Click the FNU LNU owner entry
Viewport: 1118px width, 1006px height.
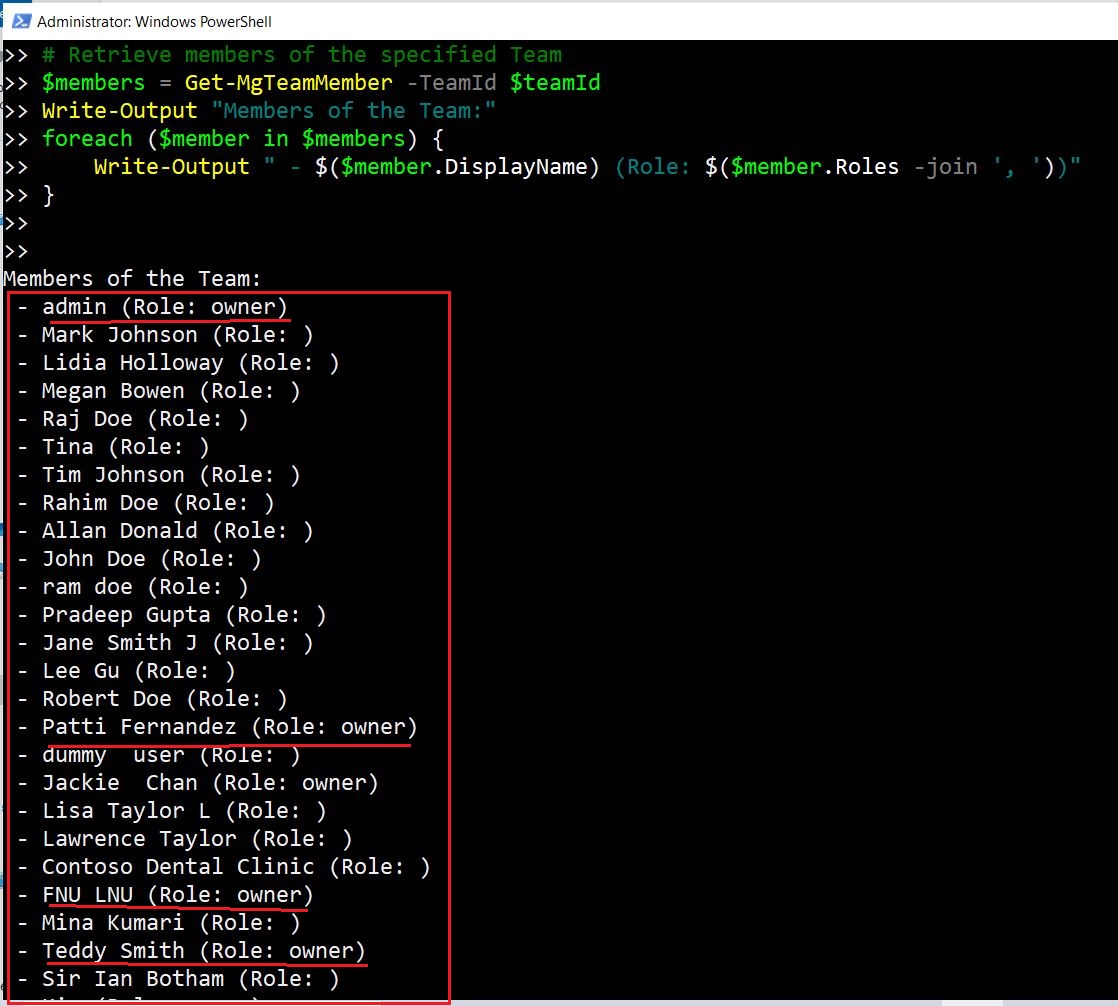177,894
